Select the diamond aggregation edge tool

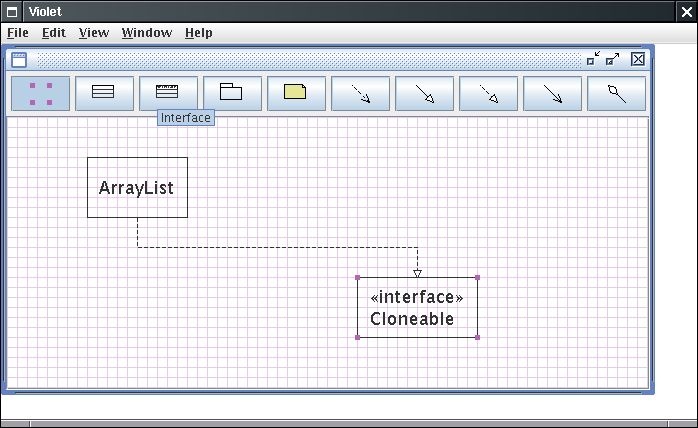[x=617, y=94]
